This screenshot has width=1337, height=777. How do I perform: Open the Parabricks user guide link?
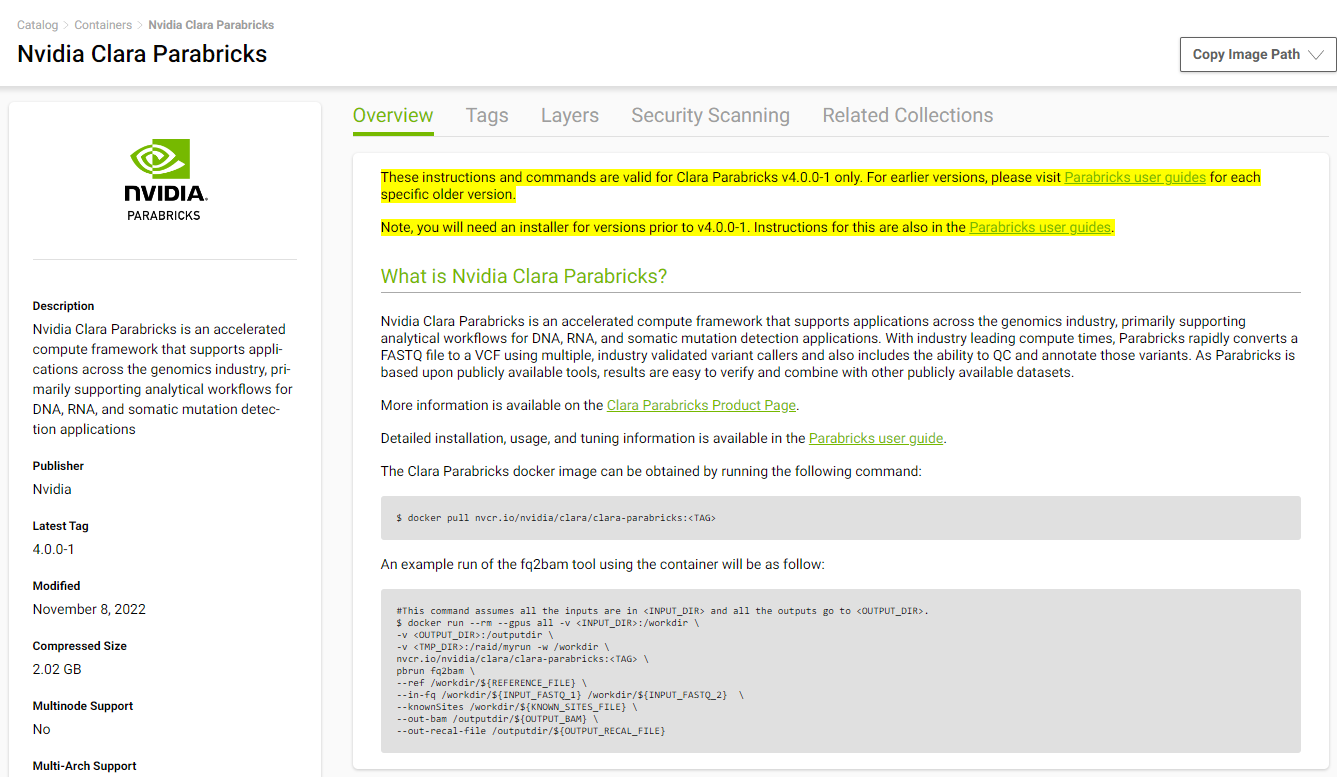[876, 438]
